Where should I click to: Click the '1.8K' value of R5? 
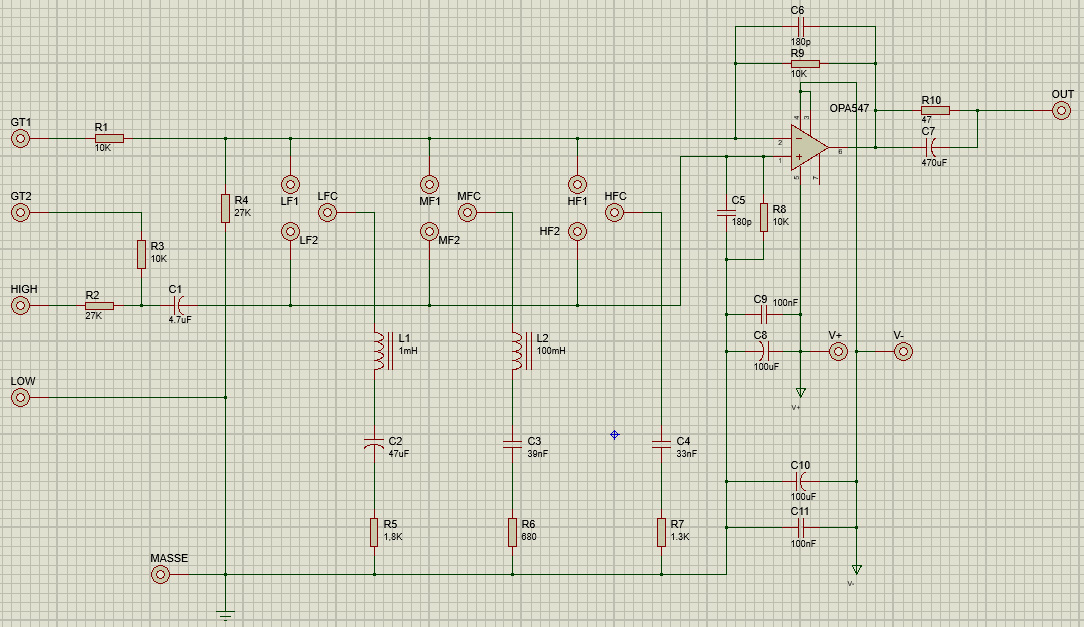coord(393,536)
